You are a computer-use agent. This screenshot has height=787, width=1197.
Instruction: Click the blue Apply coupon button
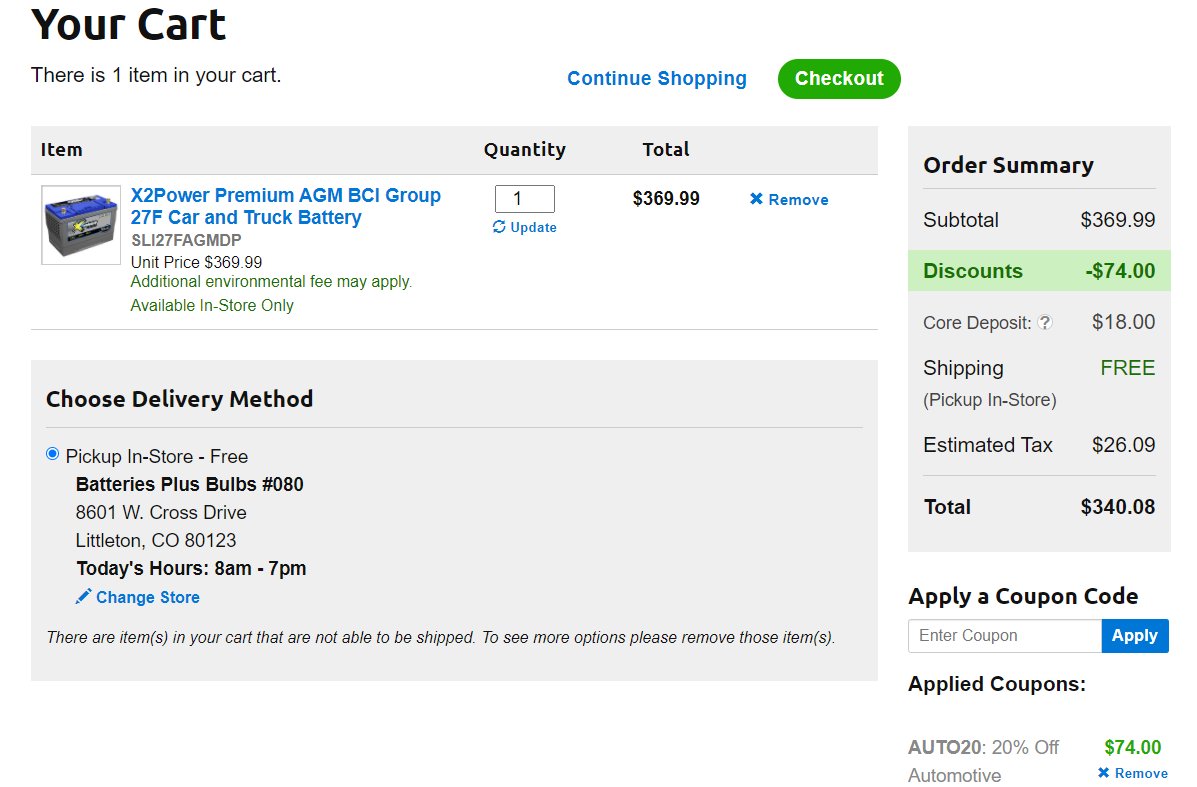click(x=1134, y=636)
